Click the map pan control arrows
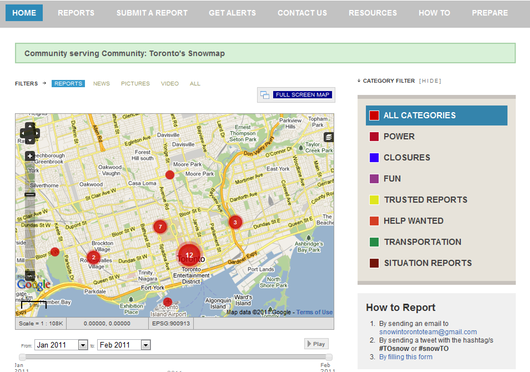Viewport: 530px width, 372px height. point(30,133)
